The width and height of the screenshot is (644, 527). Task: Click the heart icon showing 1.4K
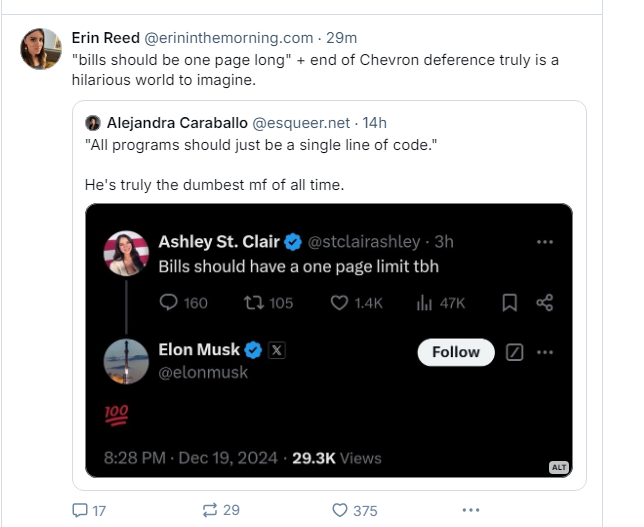click(339, 303)
